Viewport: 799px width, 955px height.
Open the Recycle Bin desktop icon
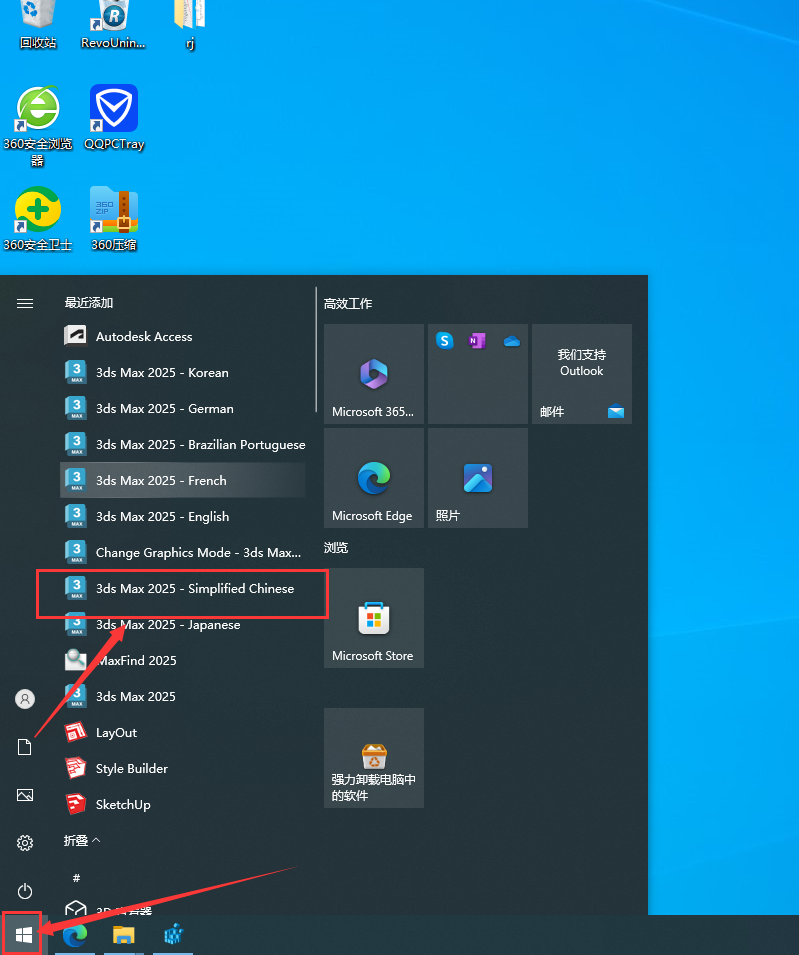pos(38,24)
